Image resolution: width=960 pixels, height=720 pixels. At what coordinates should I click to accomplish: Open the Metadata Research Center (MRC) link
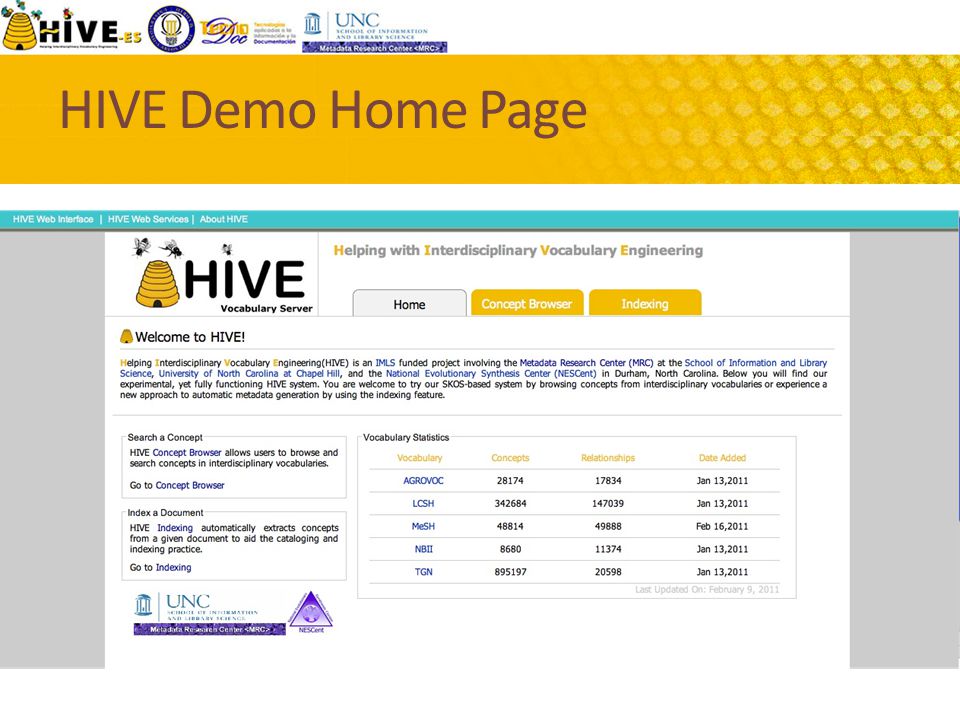(587, 362)
